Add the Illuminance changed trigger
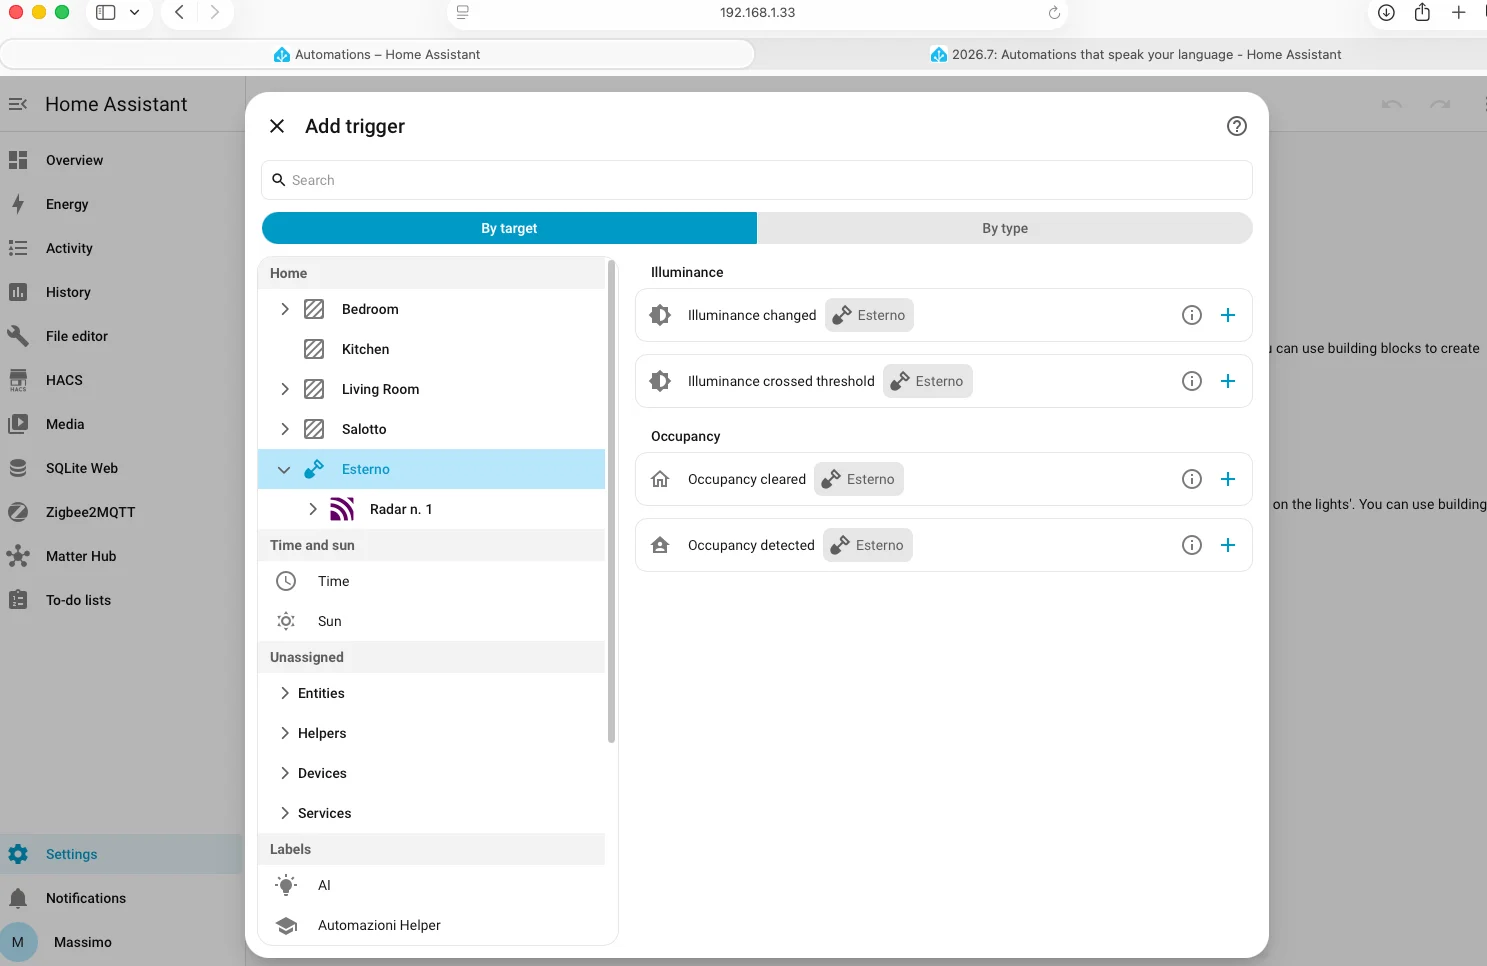The image size is (1487, 966). tap(1228, 315)
